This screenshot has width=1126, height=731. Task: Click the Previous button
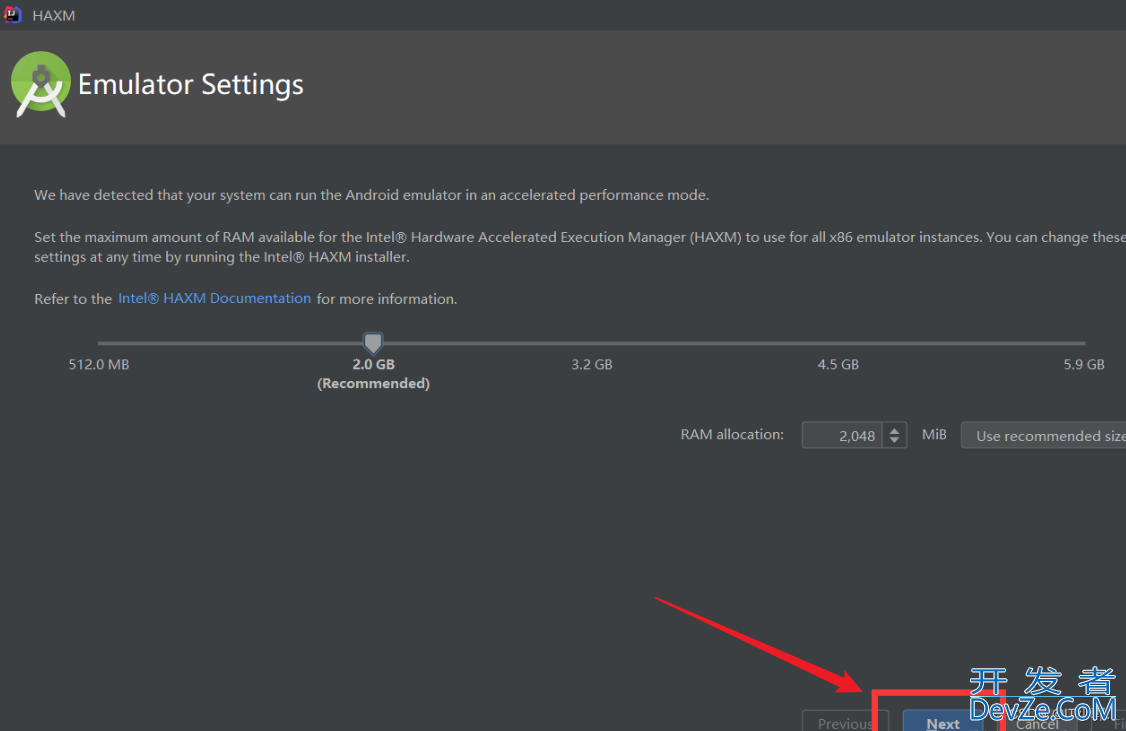click(845, 721)
